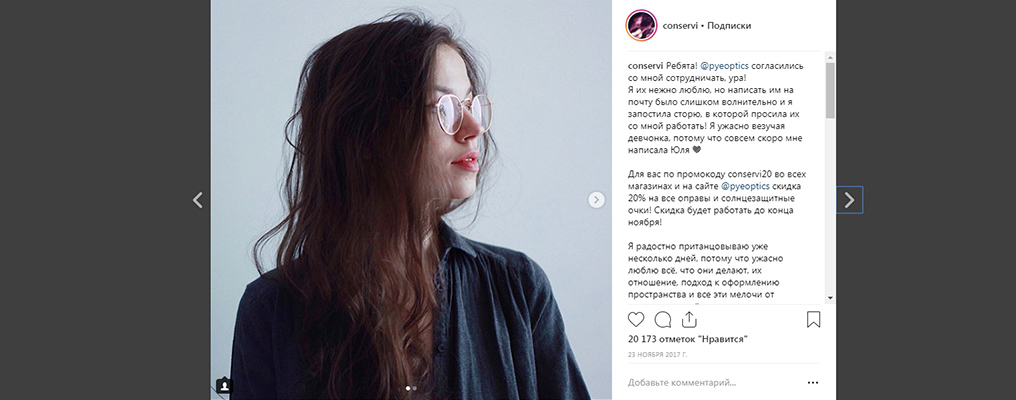
Task: Go to the next photo in the carousel
Action: [596, 200]
